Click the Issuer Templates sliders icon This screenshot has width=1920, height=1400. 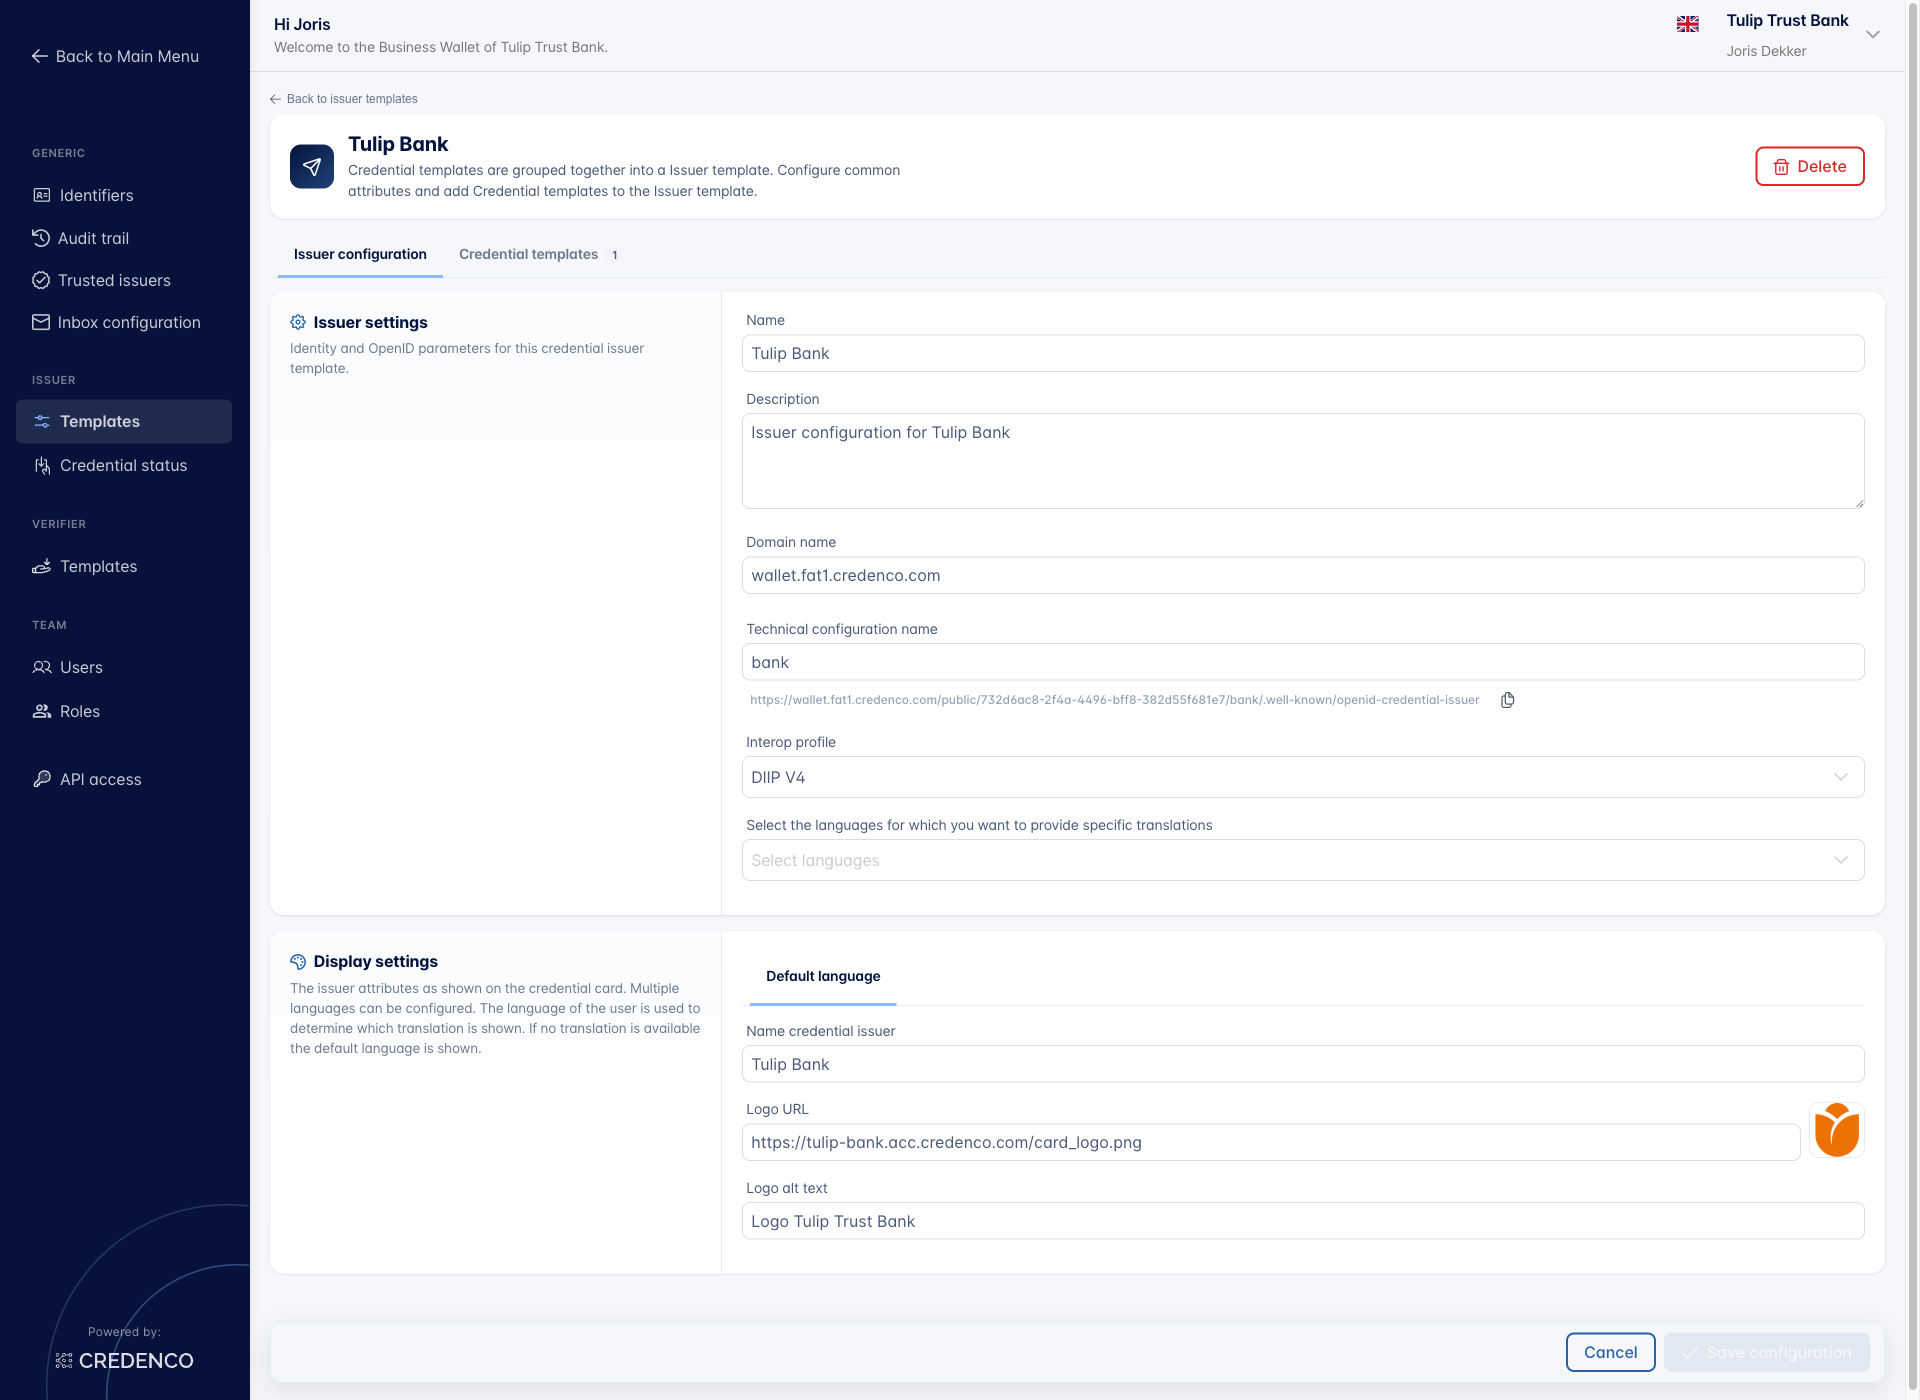42,421
